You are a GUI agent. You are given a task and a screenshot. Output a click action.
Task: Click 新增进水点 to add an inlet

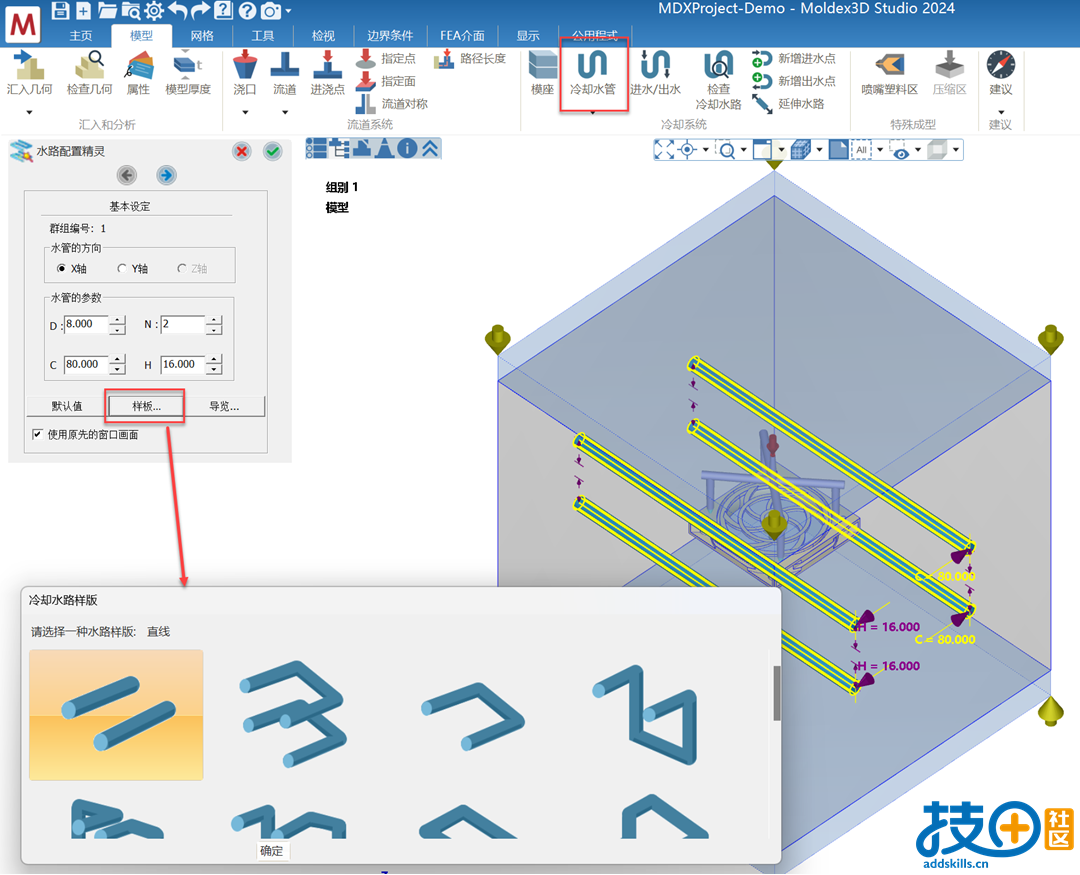[x=793, y=59]
